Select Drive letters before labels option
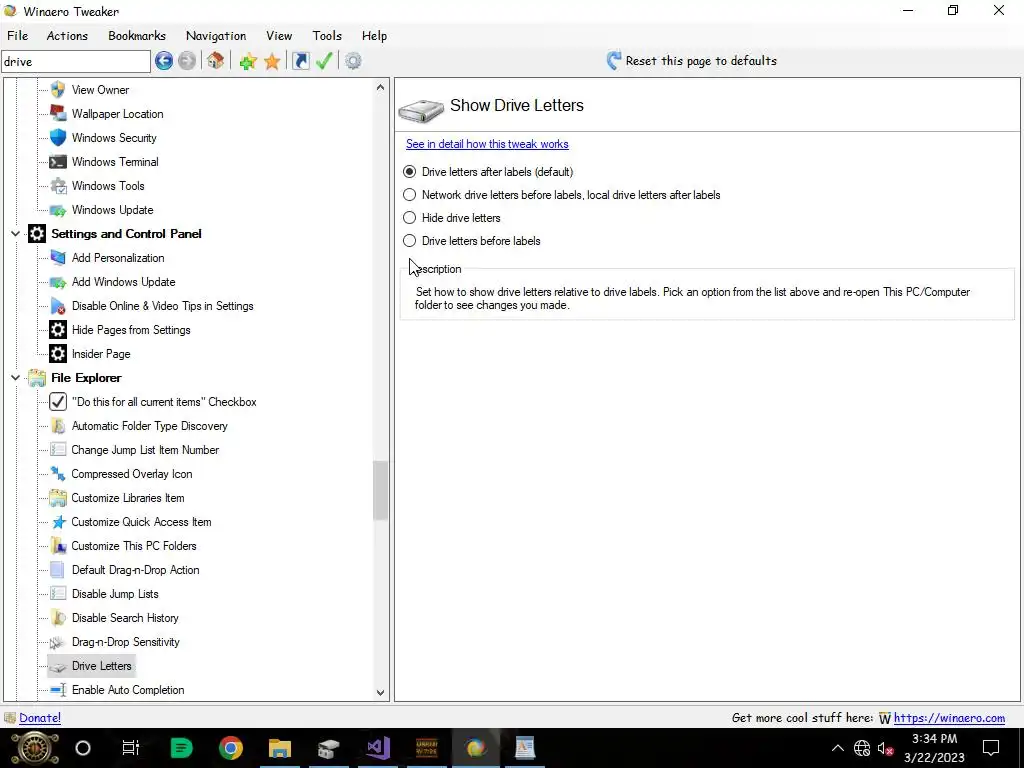Image resolution: width=1024 pixels, height=768 pixels. (x=472, y=240)
